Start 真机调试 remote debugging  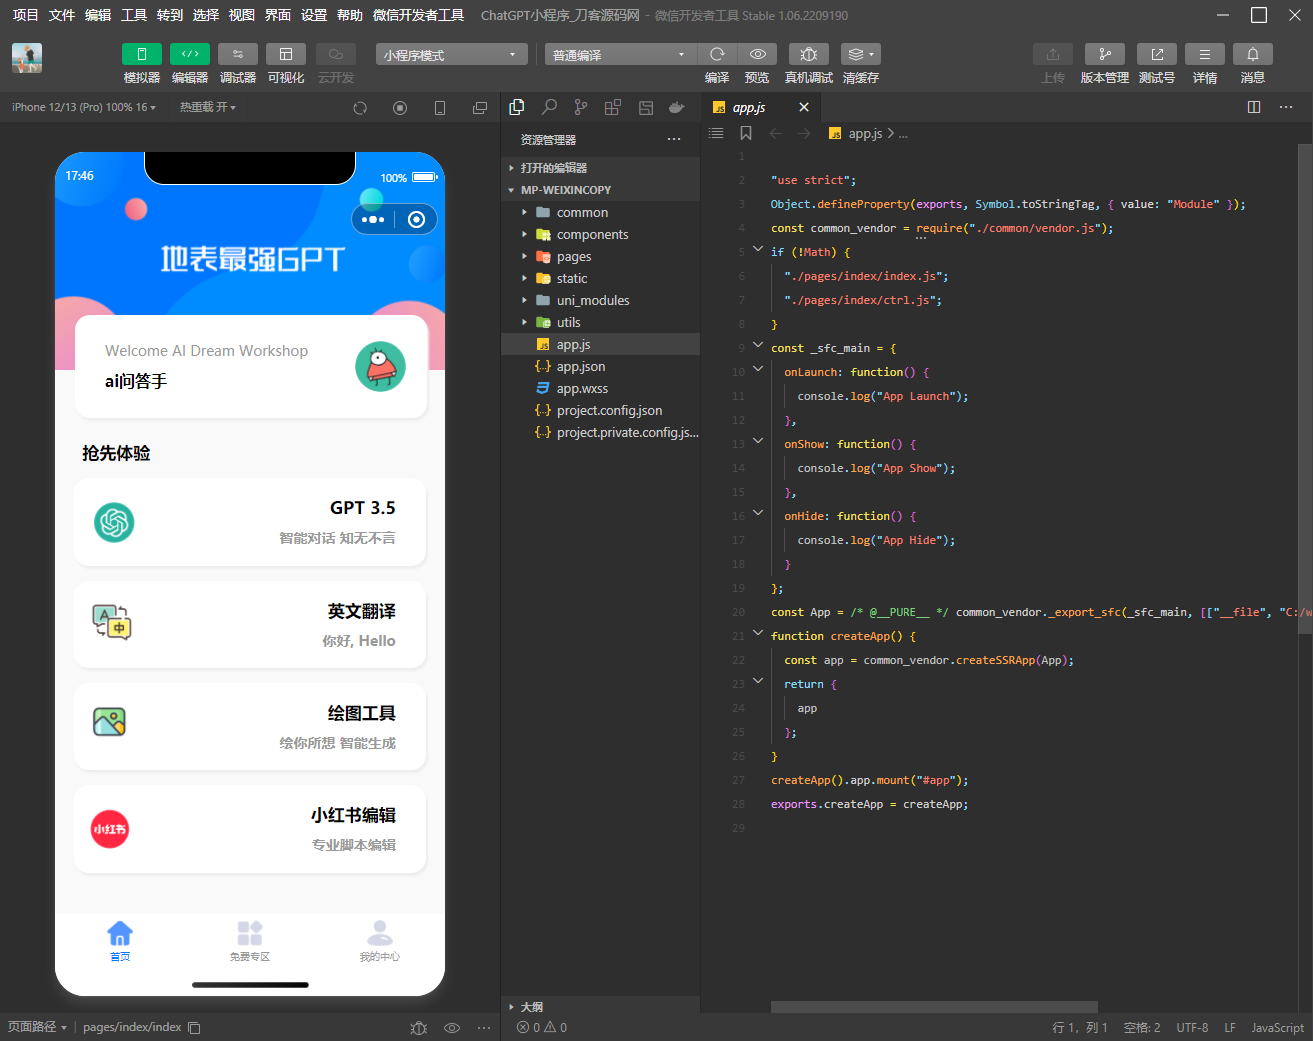pos(808,53)
